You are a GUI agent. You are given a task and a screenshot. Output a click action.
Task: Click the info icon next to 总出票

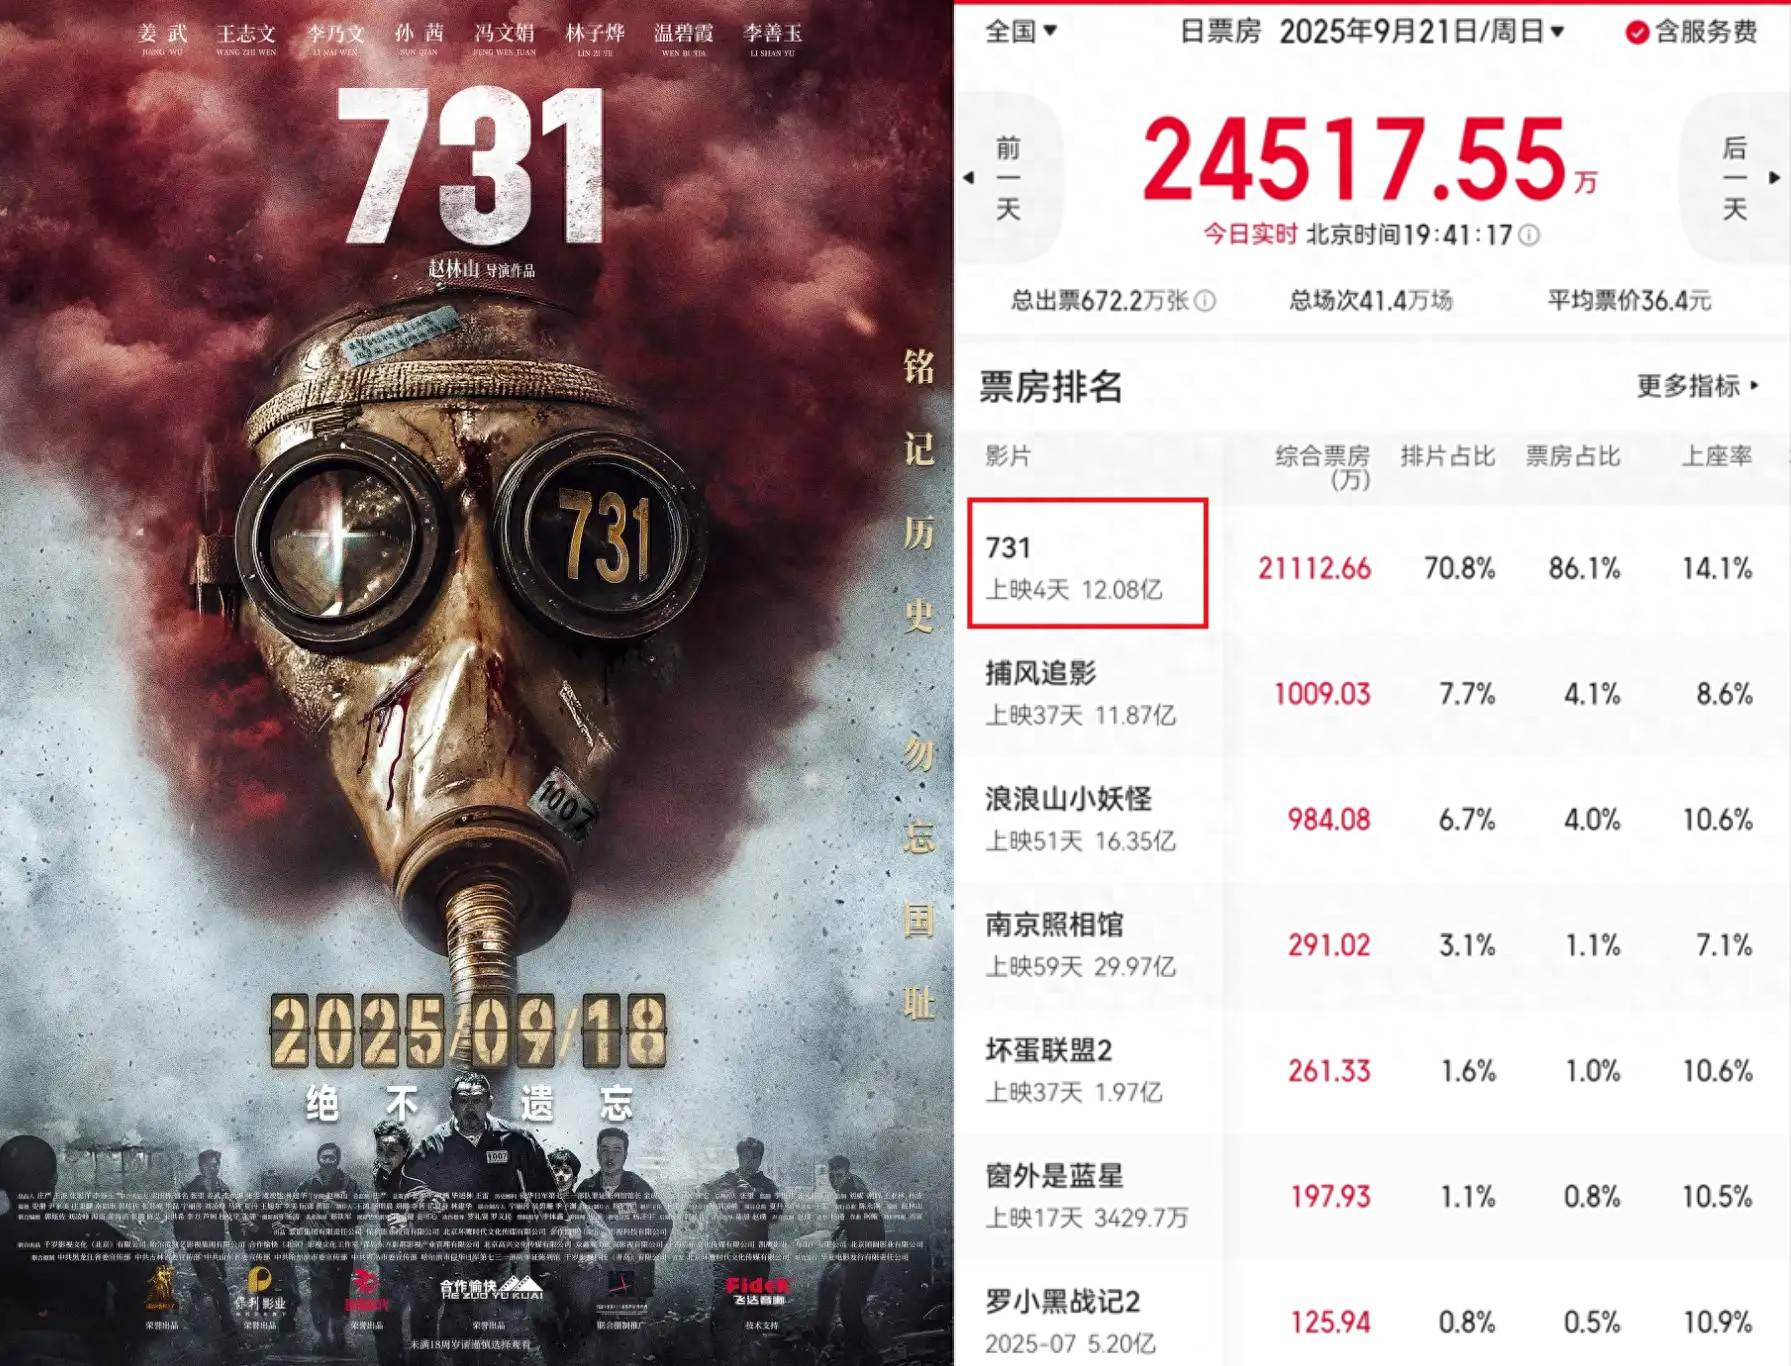point(1205,301)
